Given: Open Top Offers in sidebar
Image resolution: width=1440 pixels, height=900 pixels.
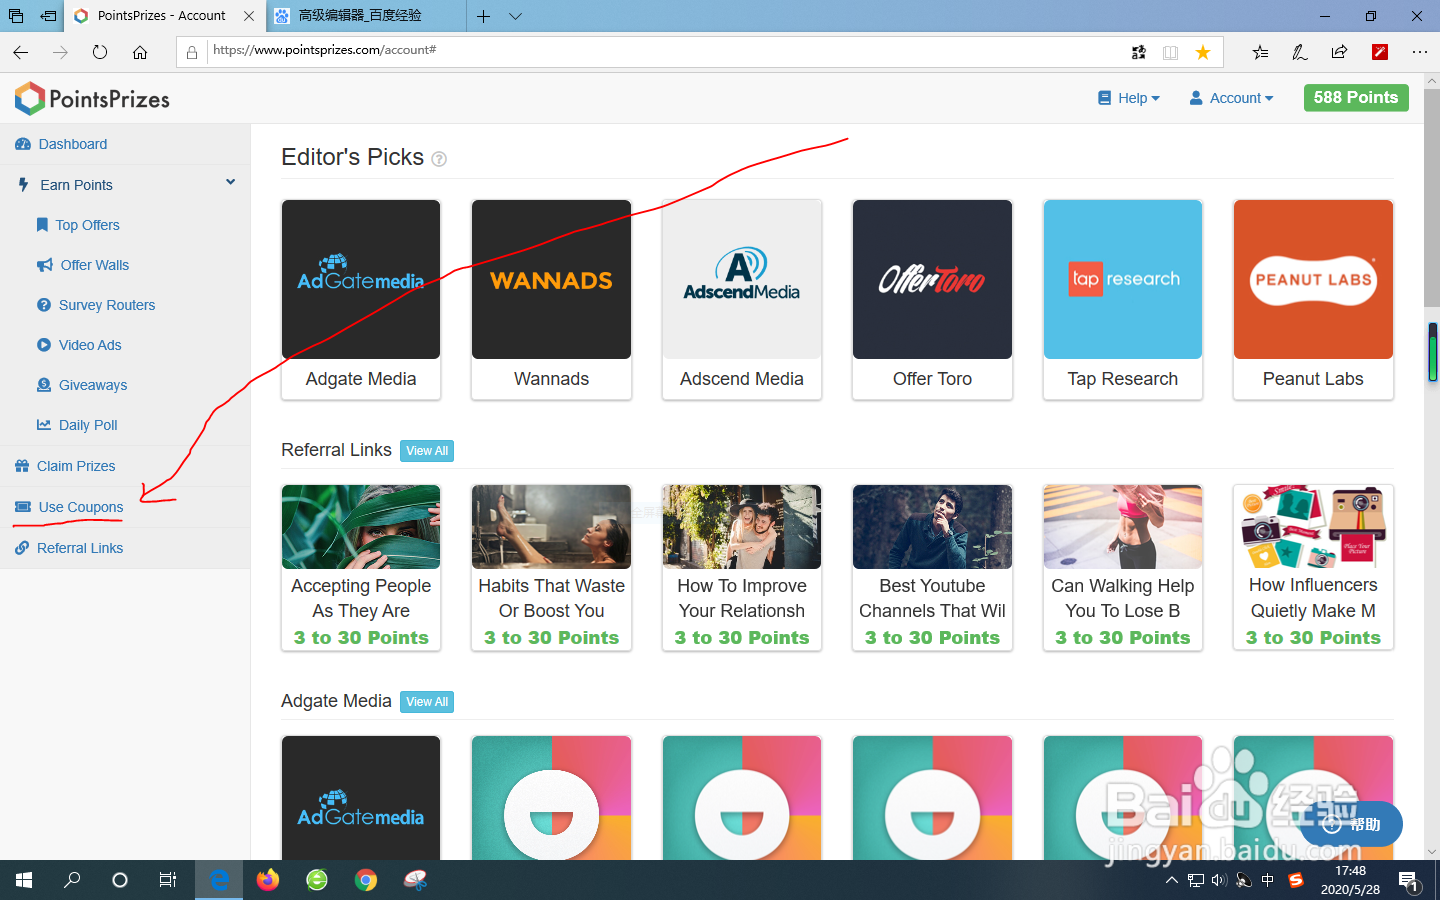Looking at the screenshot, I should (x=78, y=225).
